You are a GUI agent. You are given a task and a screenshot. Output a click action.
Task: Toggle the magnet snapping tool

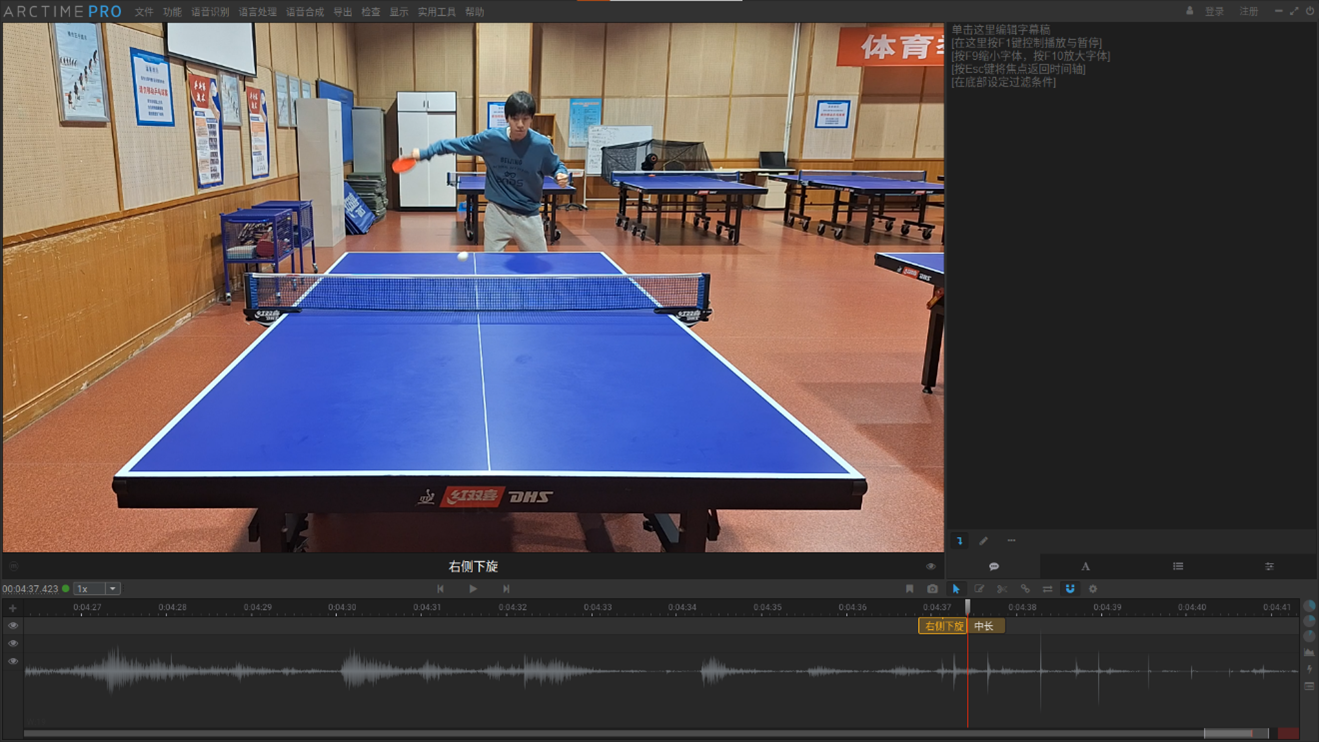[1070, 589]
